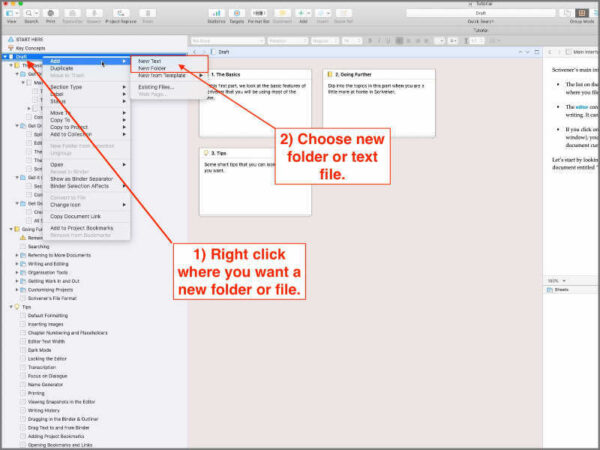Image resolution: width=600 pixels, height=450 pixels.
Task: Collapse the Going Further folder triangle
Action: [11, 229]
